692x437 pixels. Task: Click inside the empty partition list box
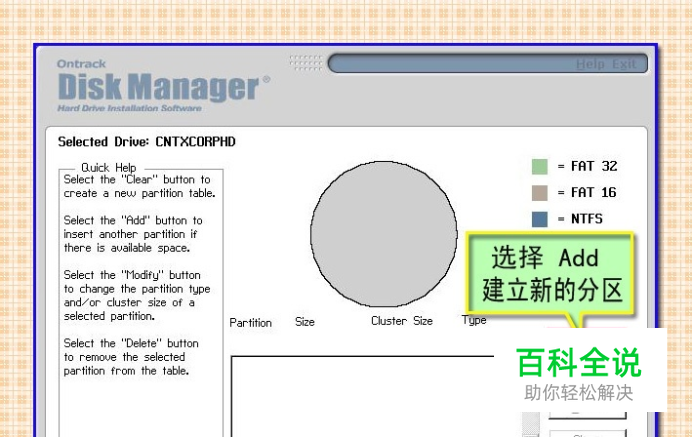(362, 396)
